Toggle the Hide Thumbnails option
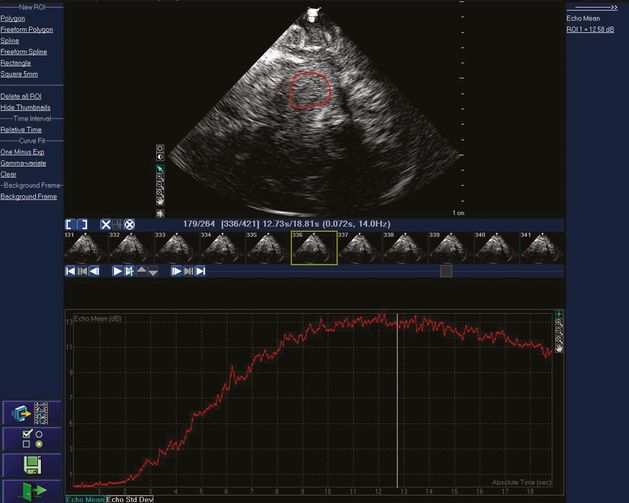The width and height of the screenshot is (629, 503). [25, 107]
